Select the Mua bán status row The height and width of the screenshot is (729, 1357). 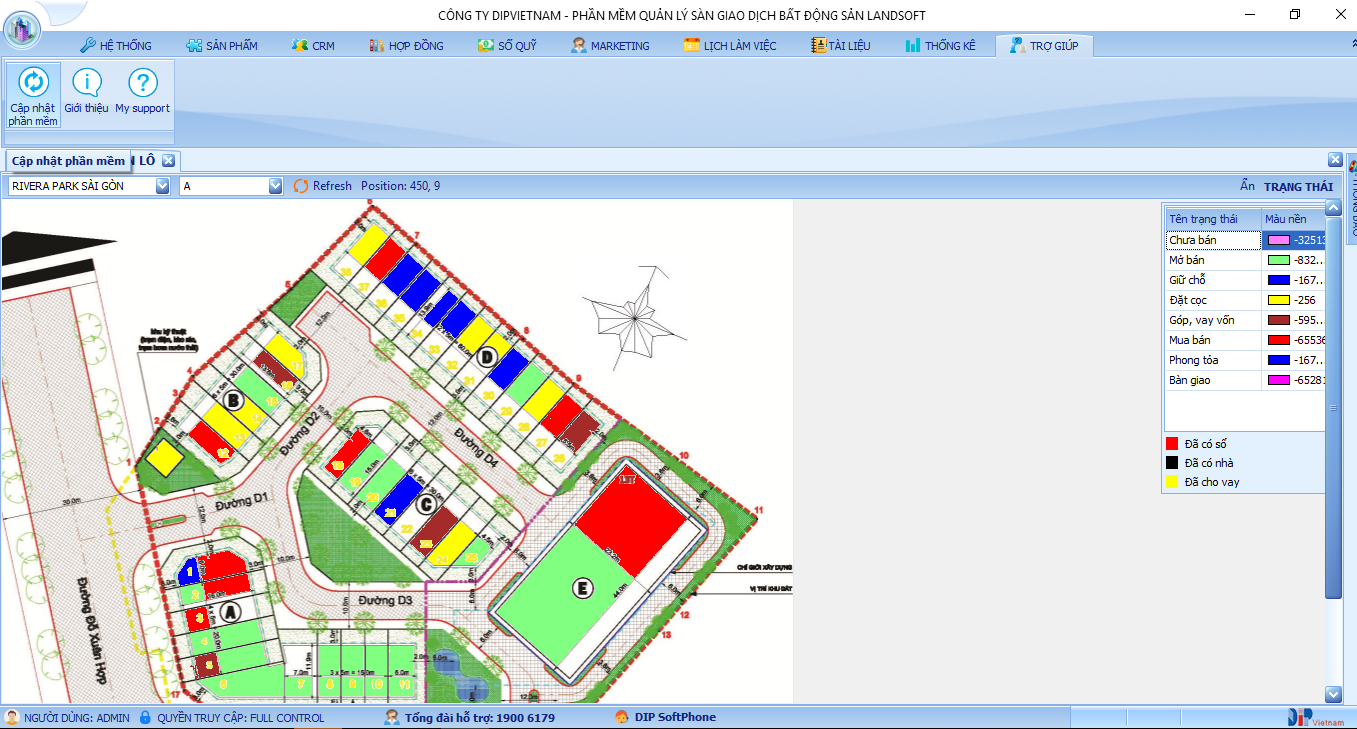(1245, 340)
